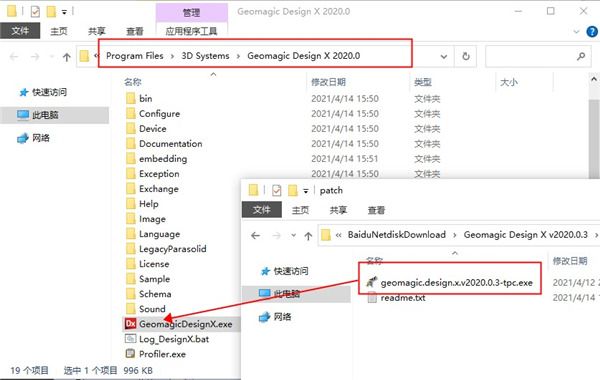The width and height of the screenshot is (600, 380).
Task: Click the BaiduNetdiskDownload breadcrumb
Action: click(397, 235)
